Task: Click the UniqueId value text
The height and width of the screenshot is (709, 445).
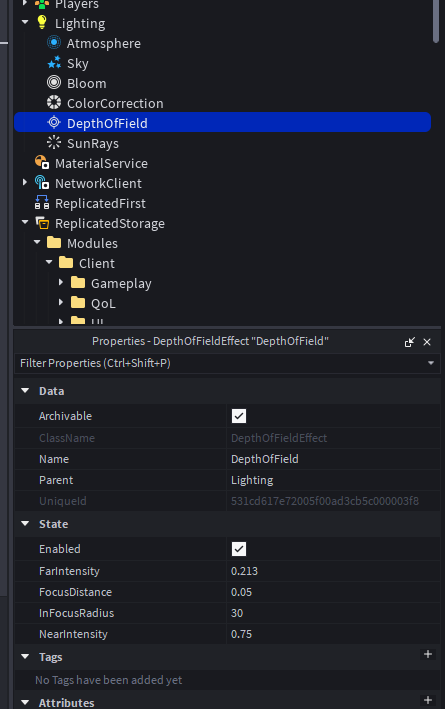Action: 325,501
